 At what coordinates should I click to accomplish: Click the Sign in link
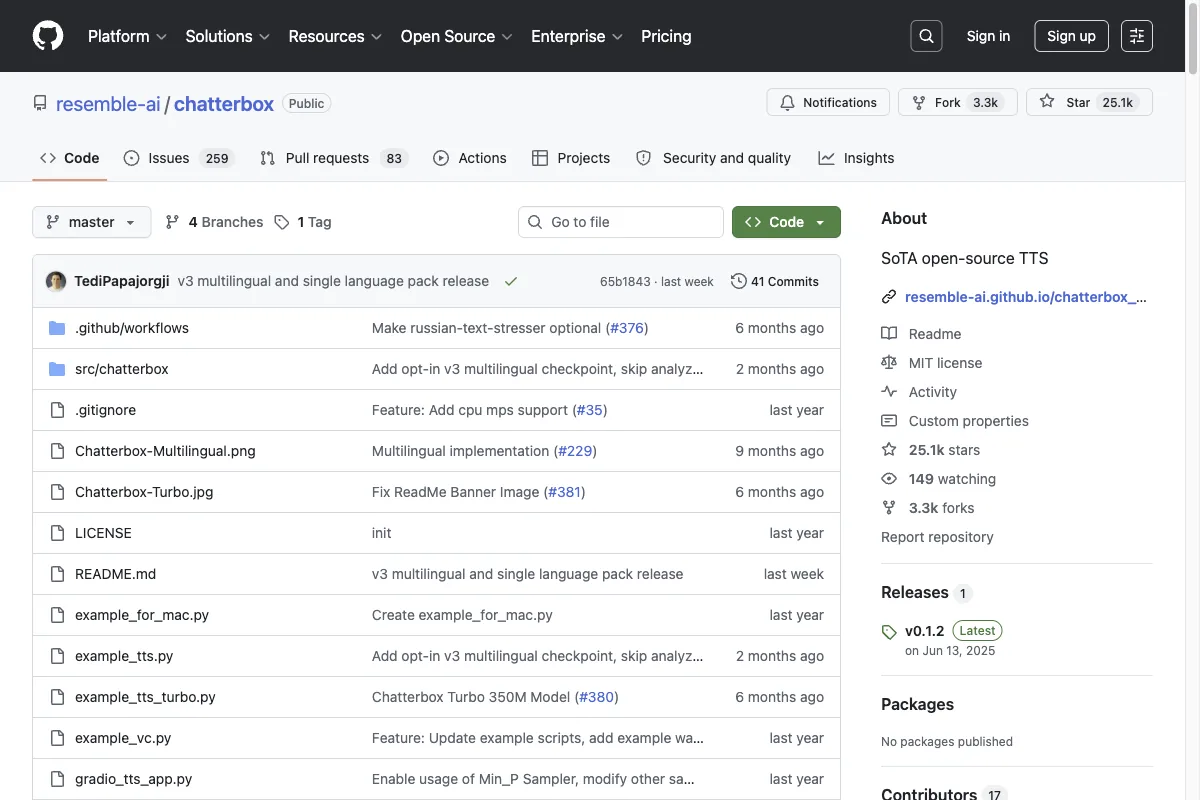(988, 36)
